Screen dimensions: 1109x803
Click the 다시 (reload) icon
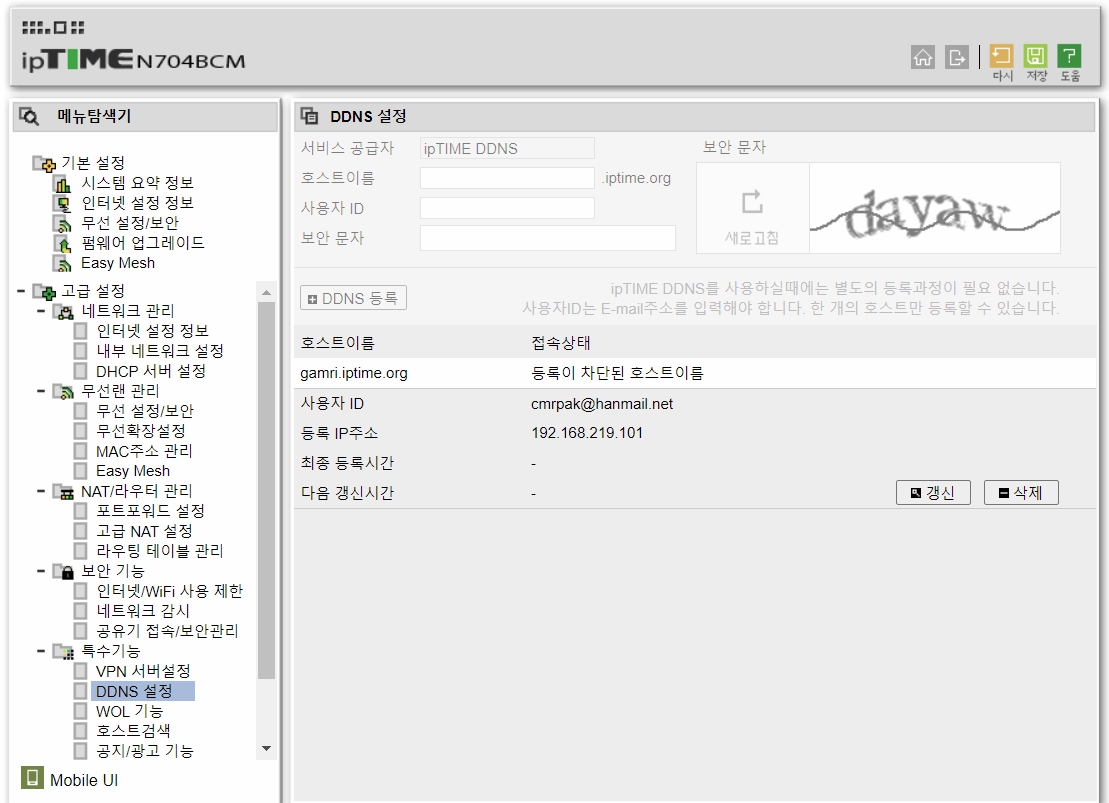[1001, 56]
